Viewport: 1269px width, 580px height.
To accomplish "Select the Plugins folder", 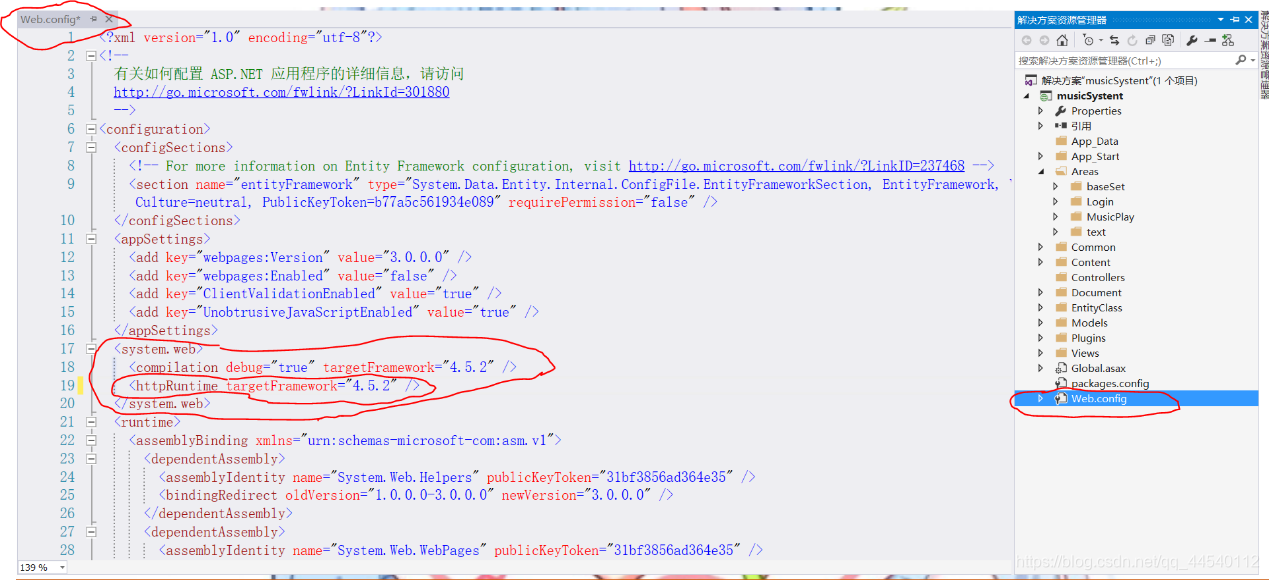I will click(x=1088, y=338).
